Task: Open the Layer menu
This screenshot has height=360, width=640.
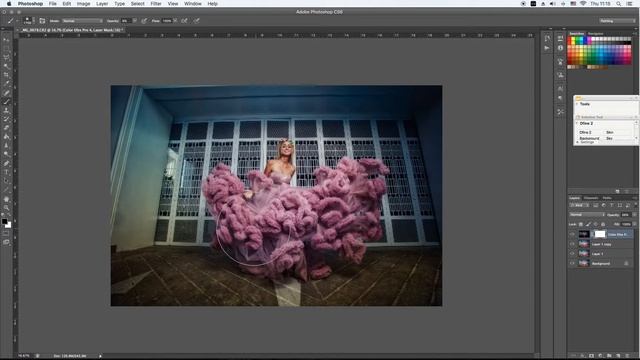Action: click(102, 4)
